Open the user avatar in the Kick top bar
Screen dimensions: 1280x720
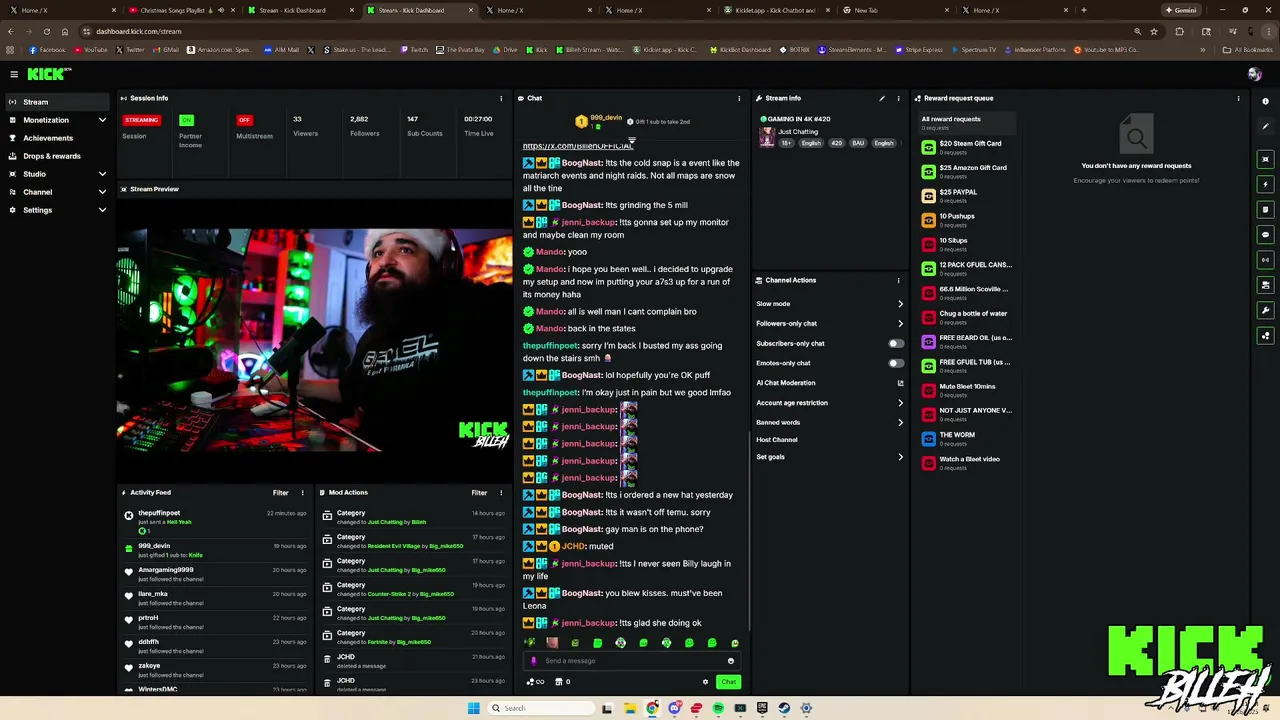pyautogui.click(x=1254, y=74)
